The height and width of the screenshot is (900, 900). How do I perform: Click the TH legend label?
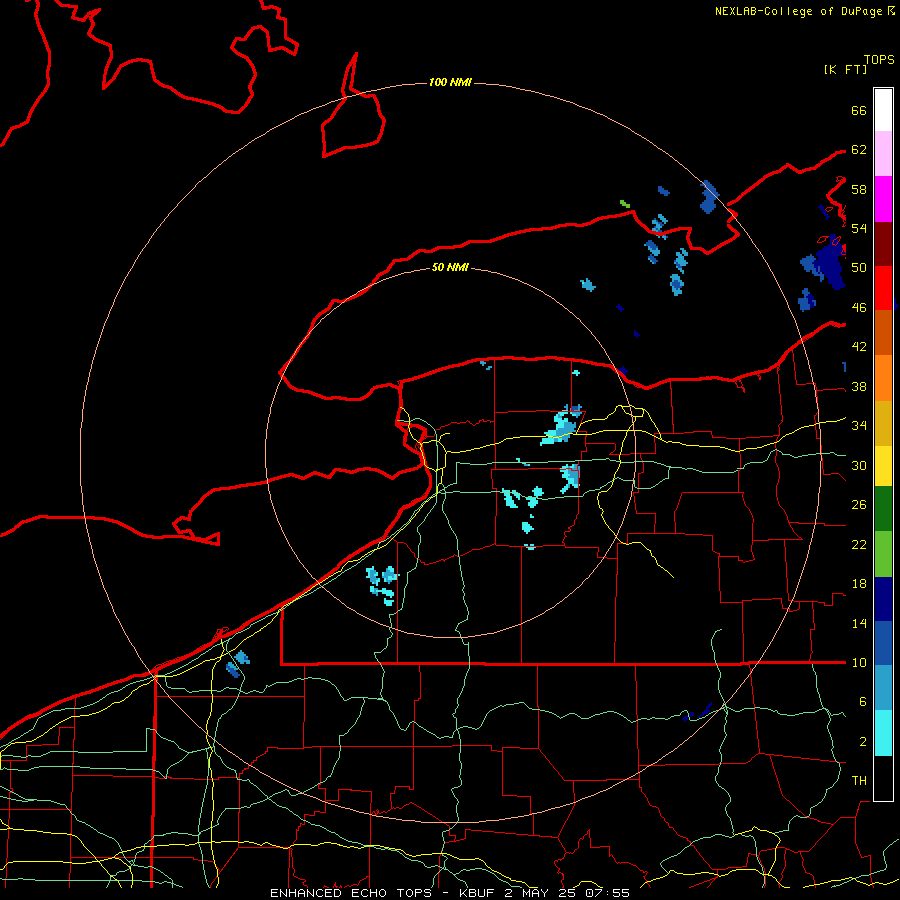click(x=859, y=781)
